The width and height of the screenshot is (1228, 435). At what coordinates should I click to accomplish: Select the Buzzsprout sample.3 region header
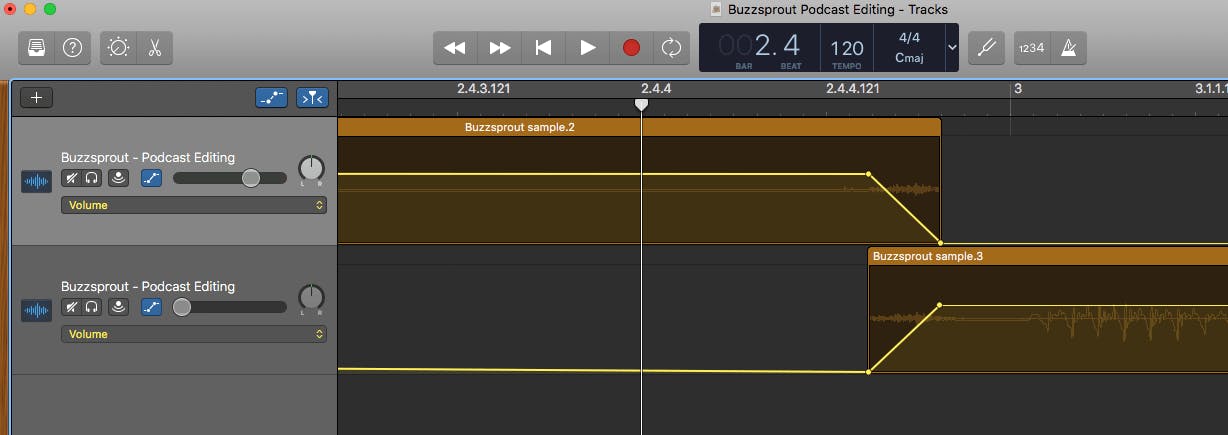tap(1040, 256)
